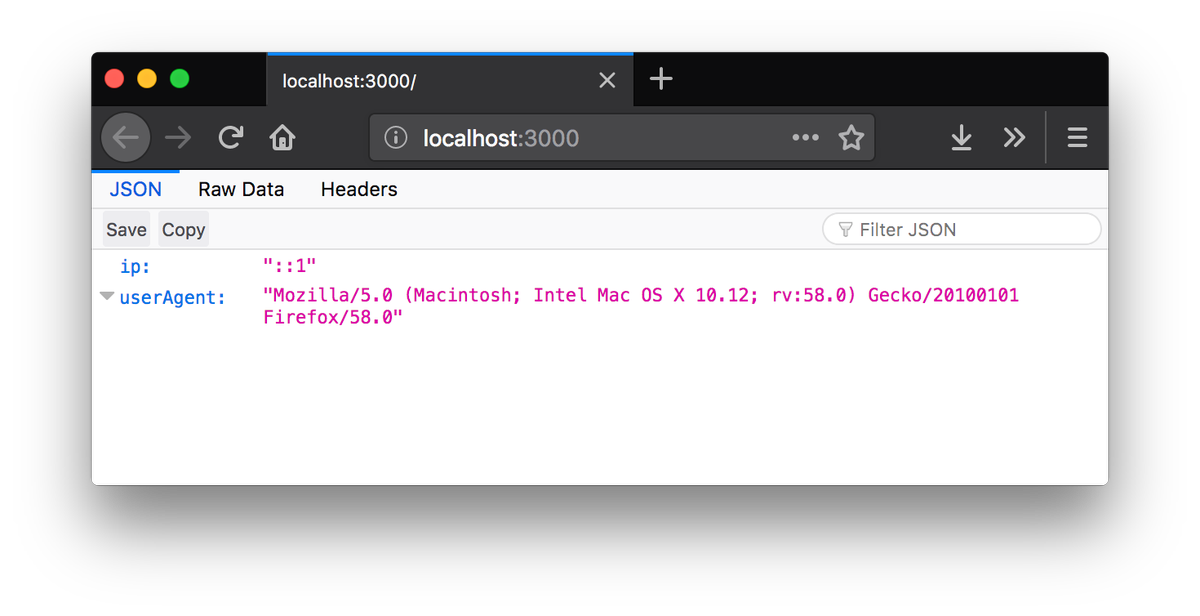Switch to the Raw Data tab
The image size is (1200, 616).
click(x=241, y=189)
